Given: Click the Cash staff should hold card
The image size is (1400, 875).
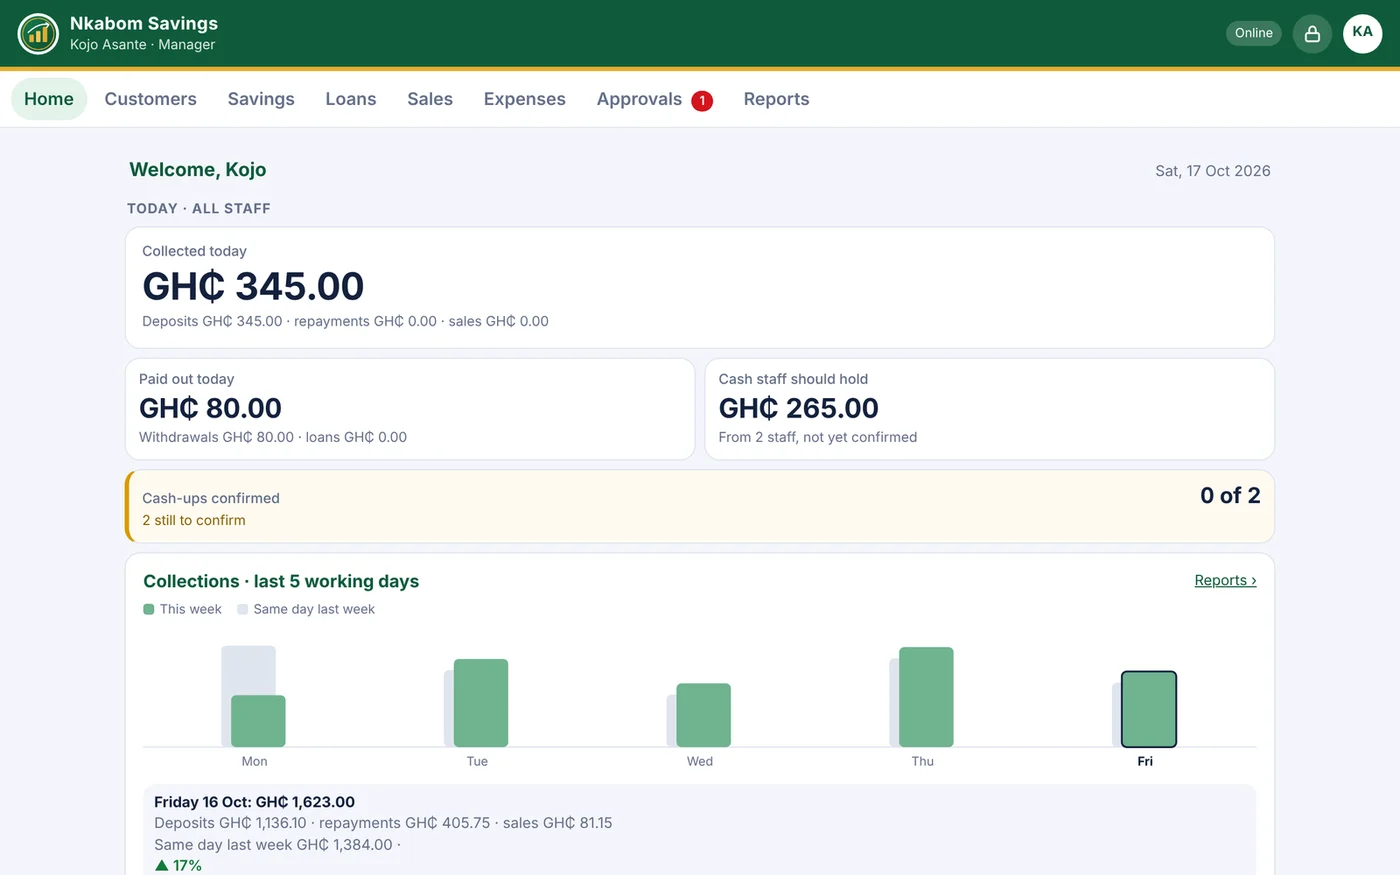Looking at the screenshot, I should pyautogui.click(x=990, y=409).
